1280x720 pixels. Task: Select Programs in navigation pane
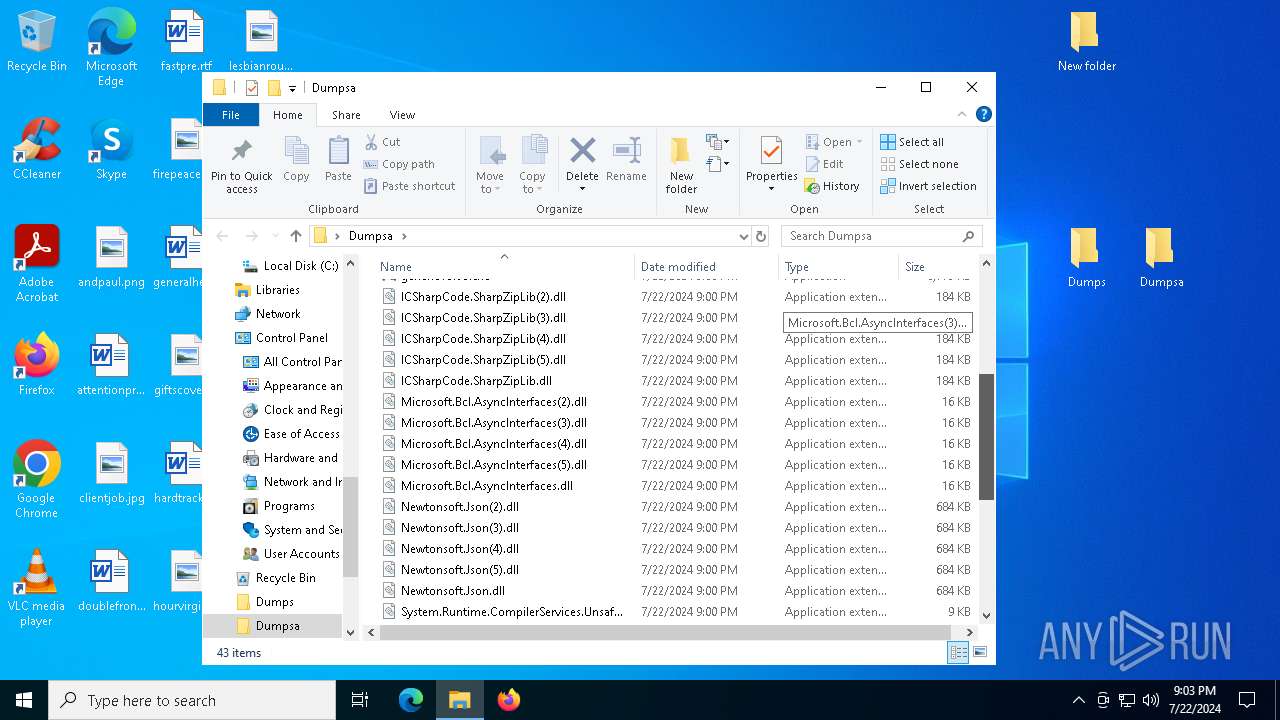point(279,506)
